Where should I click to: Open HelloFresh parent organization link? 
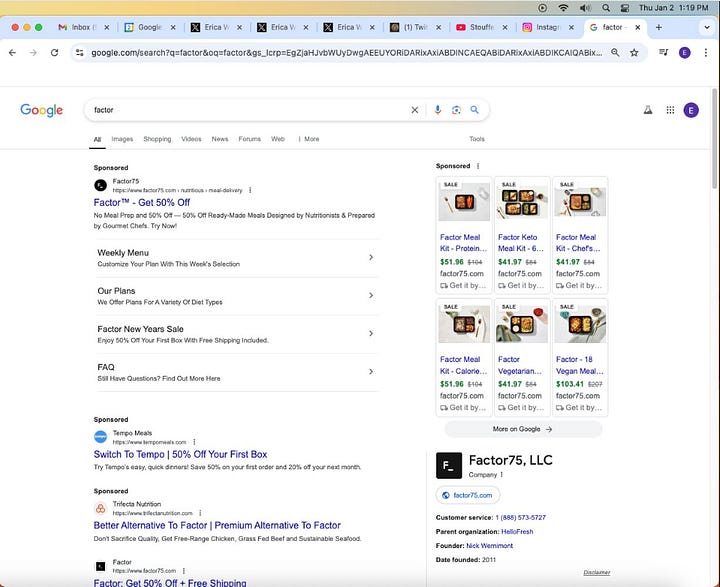(x=517, y=532)
